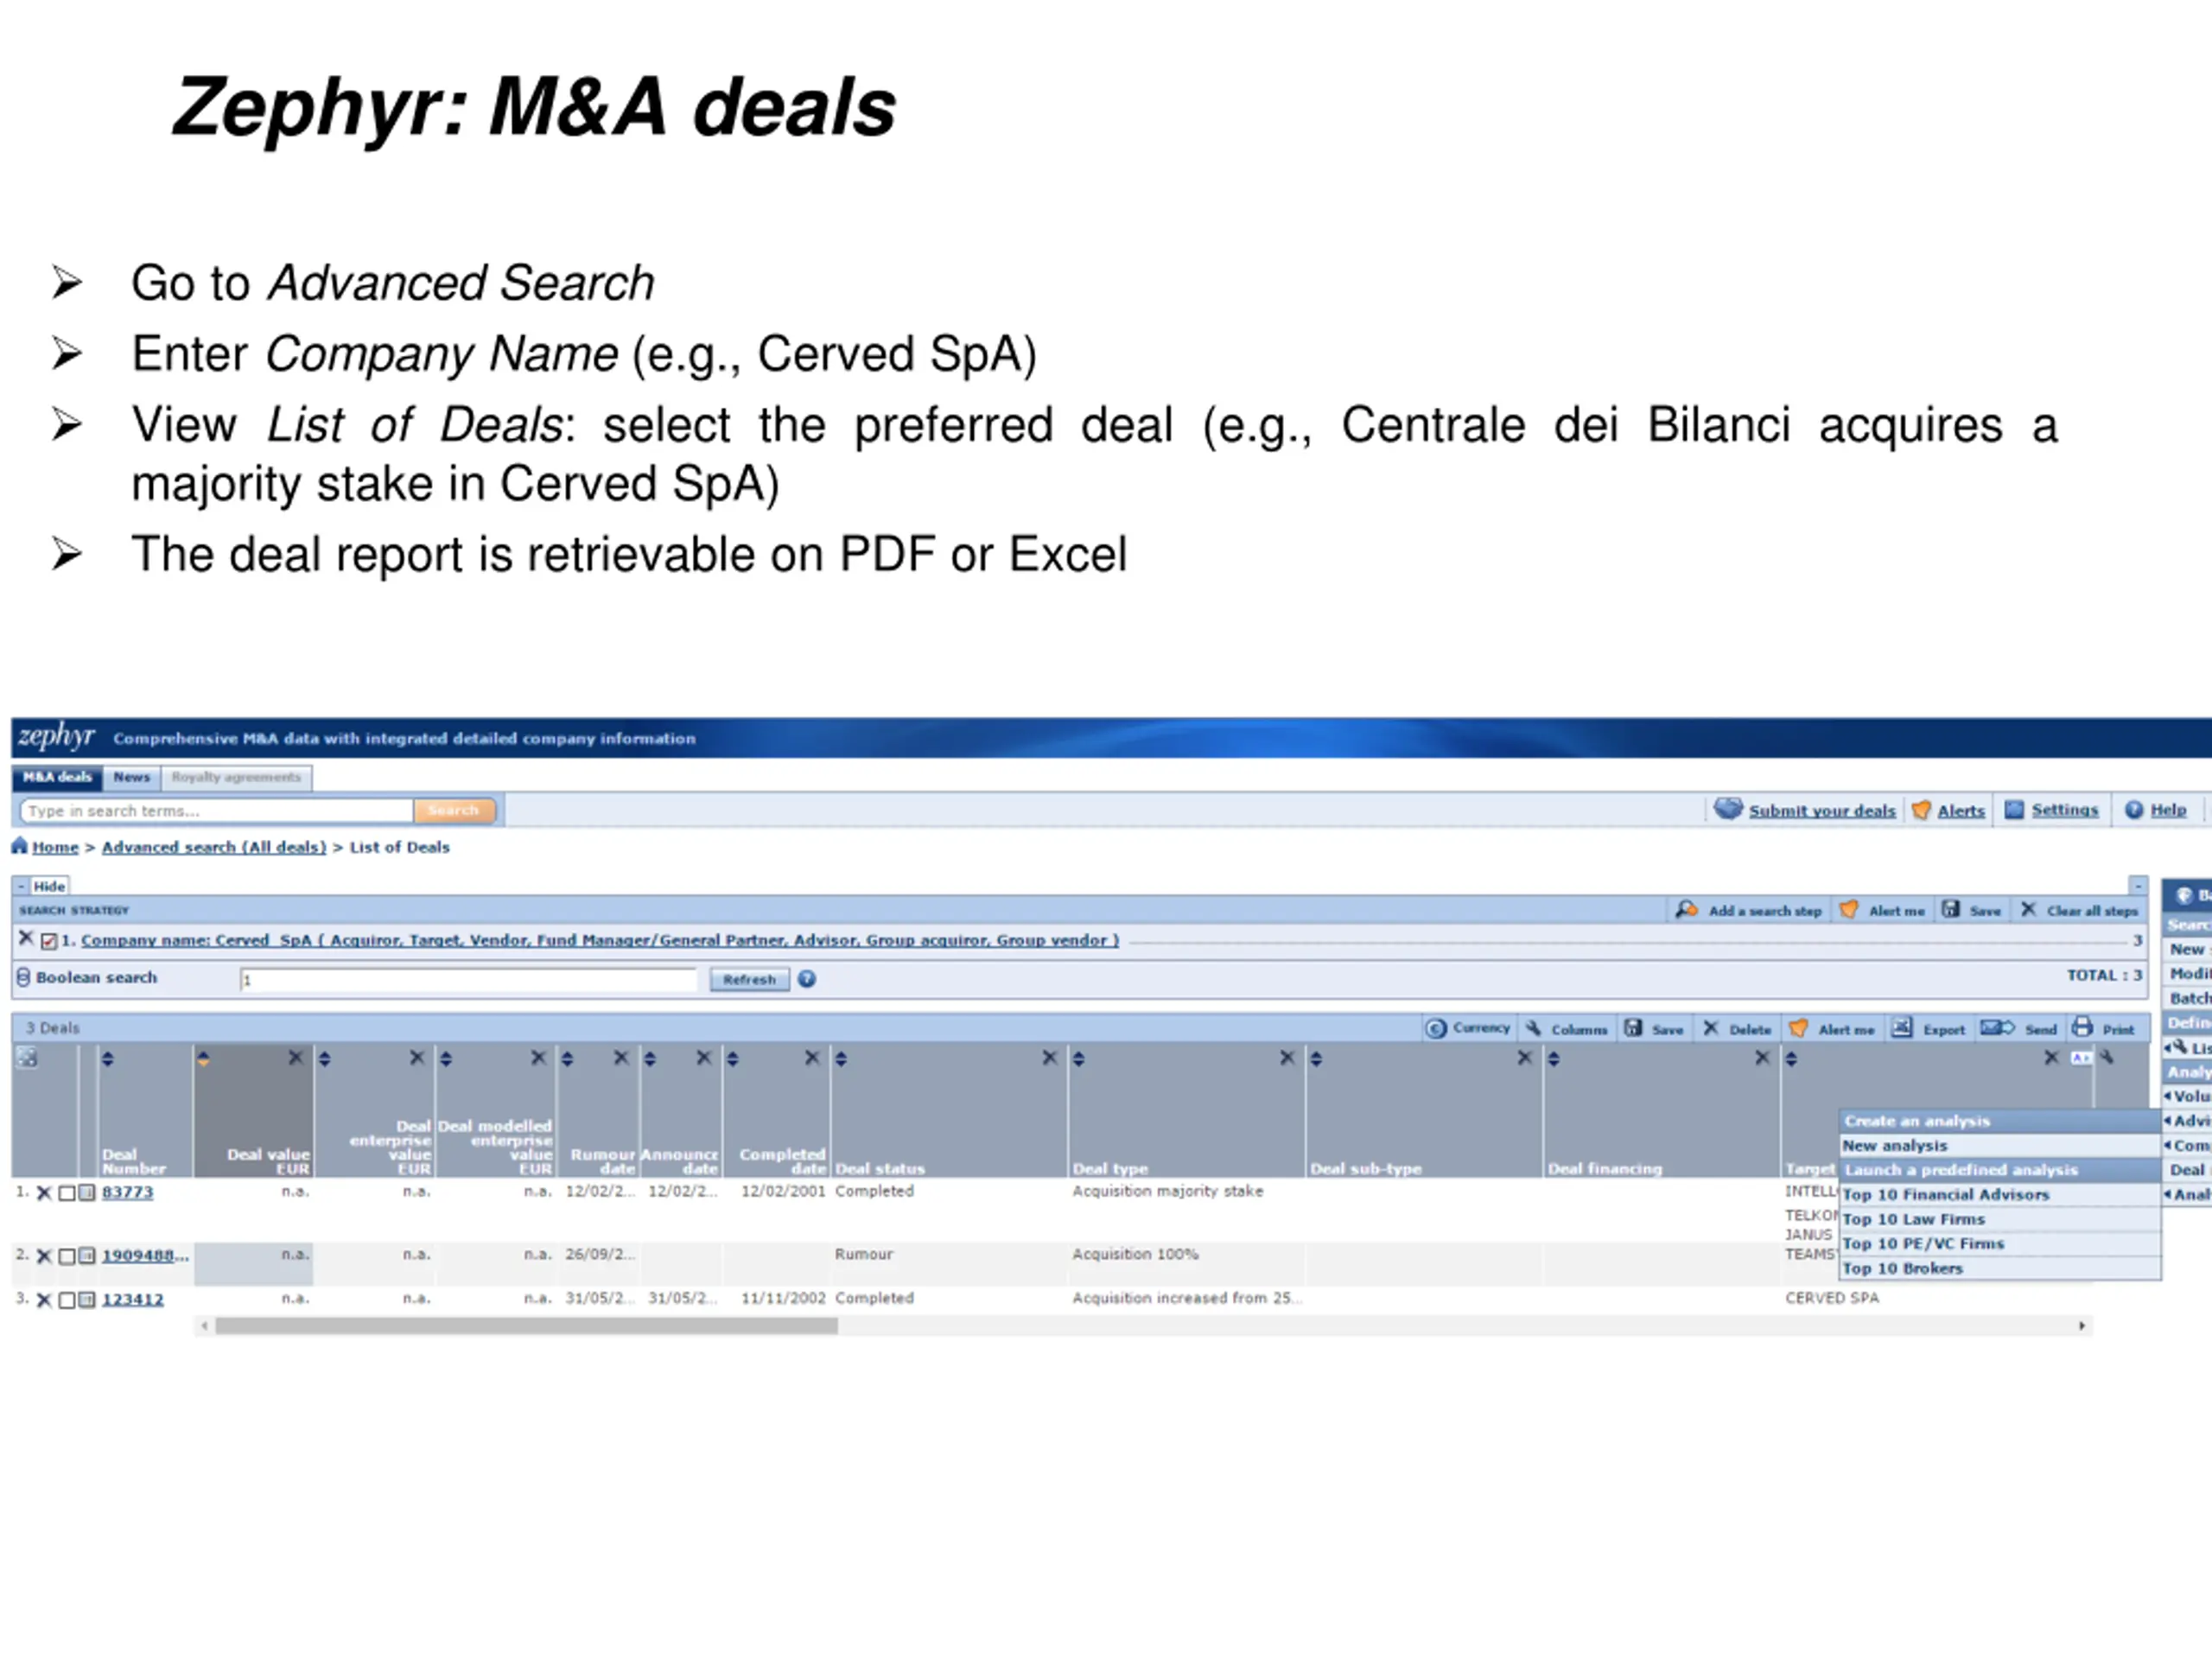Click Alert me in deals toolbar
The image size is (2212, 1659).
click(x=1832, y=1028)
